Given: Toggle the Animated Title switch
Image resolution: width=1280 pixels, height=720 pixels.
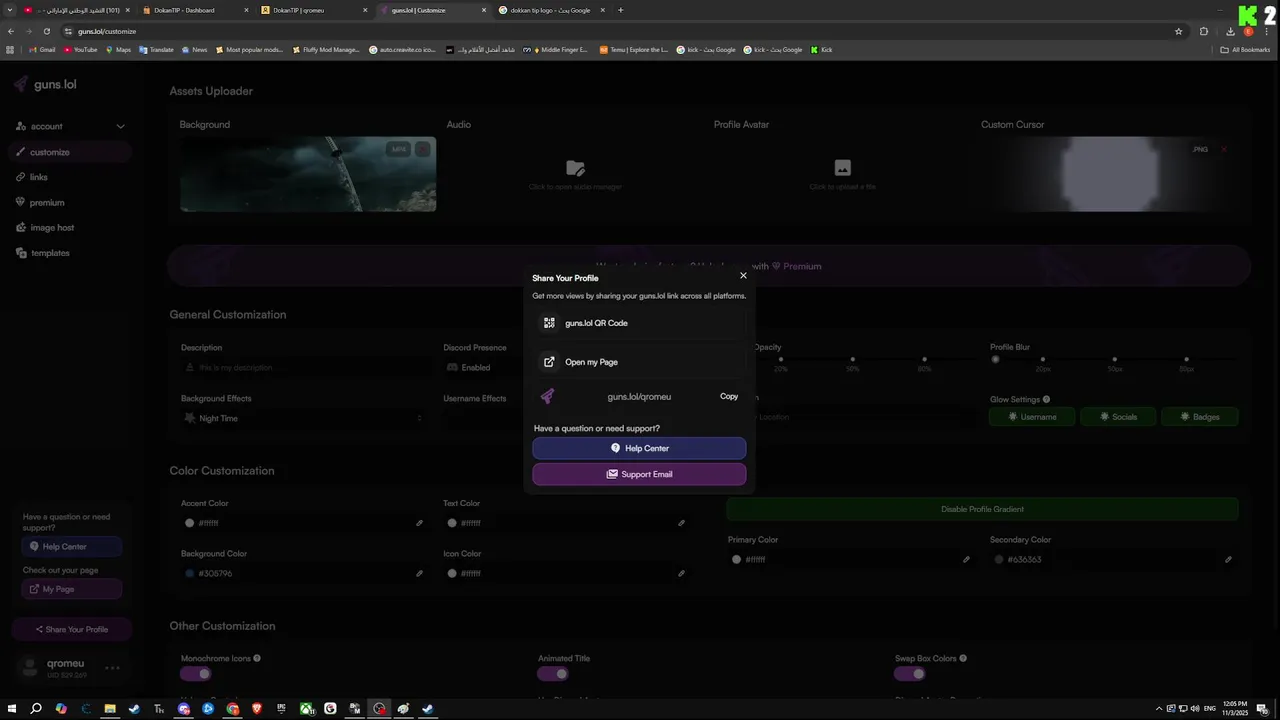Looking at the screenshot, I should (553, 674).
